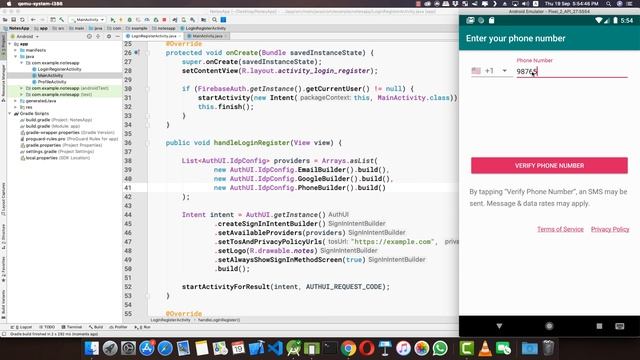Run the app with green play icon
This screenshot has width=640, height=360.
pos(112,20)
